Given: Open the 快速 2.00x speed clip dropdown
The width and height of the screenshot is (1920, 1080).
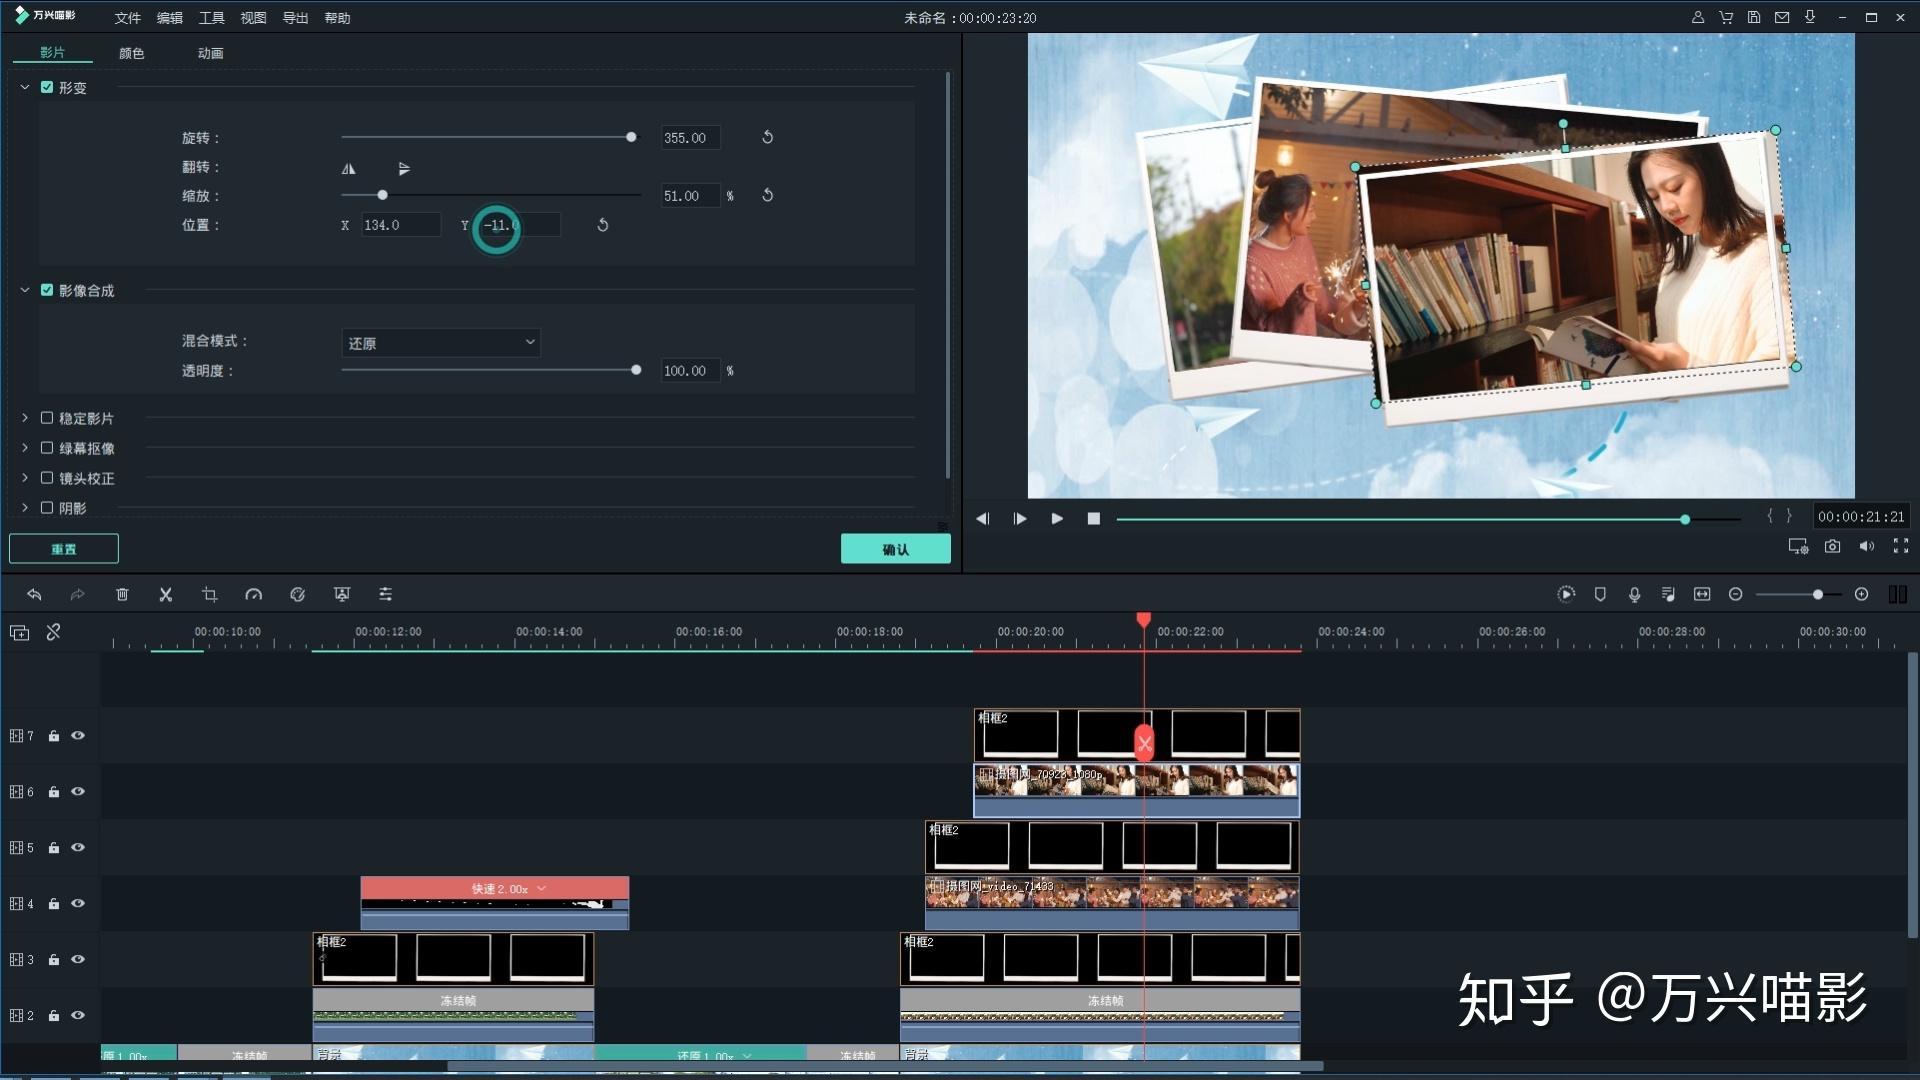Looking at the screenshot, I should [x=542, y=888].
